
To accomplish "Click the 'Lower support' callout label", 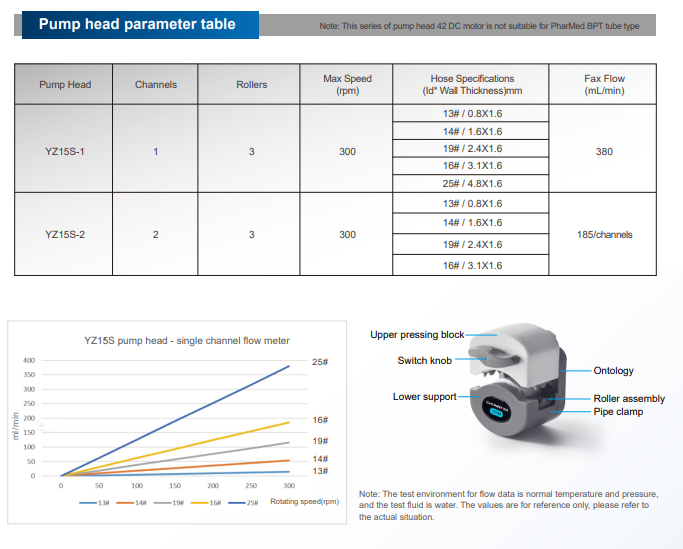I will pyautogui.click(x=425, y=396).
